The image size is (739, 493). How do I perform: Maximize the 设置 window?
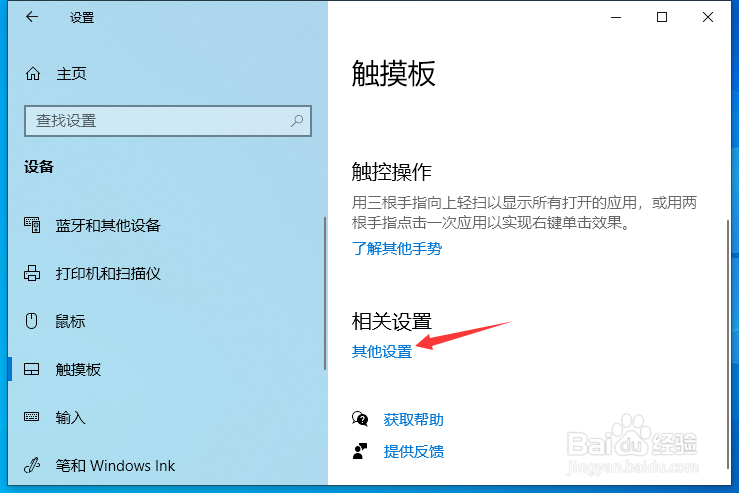[662, 17]
